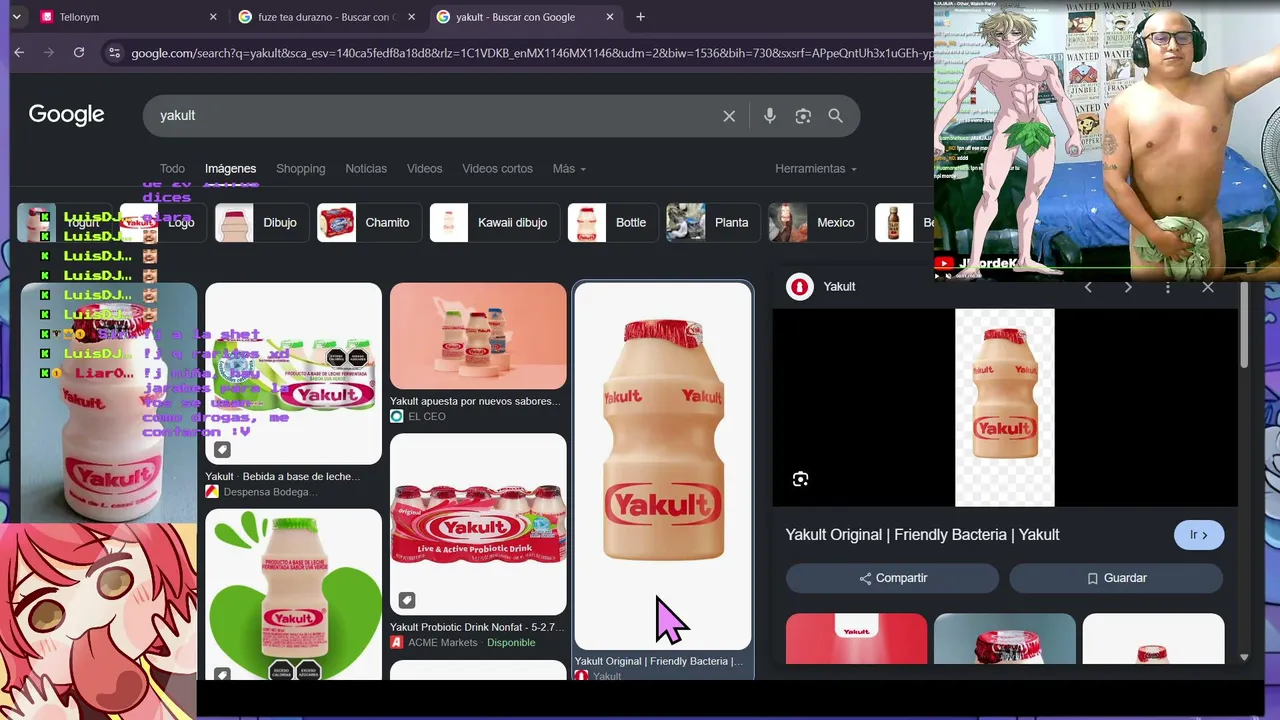Select the yakult - Buscar con Google tab
Image resolution: width=1280 pixels, height=720 pixels.
pyautogui.click(x=525, y=17)
